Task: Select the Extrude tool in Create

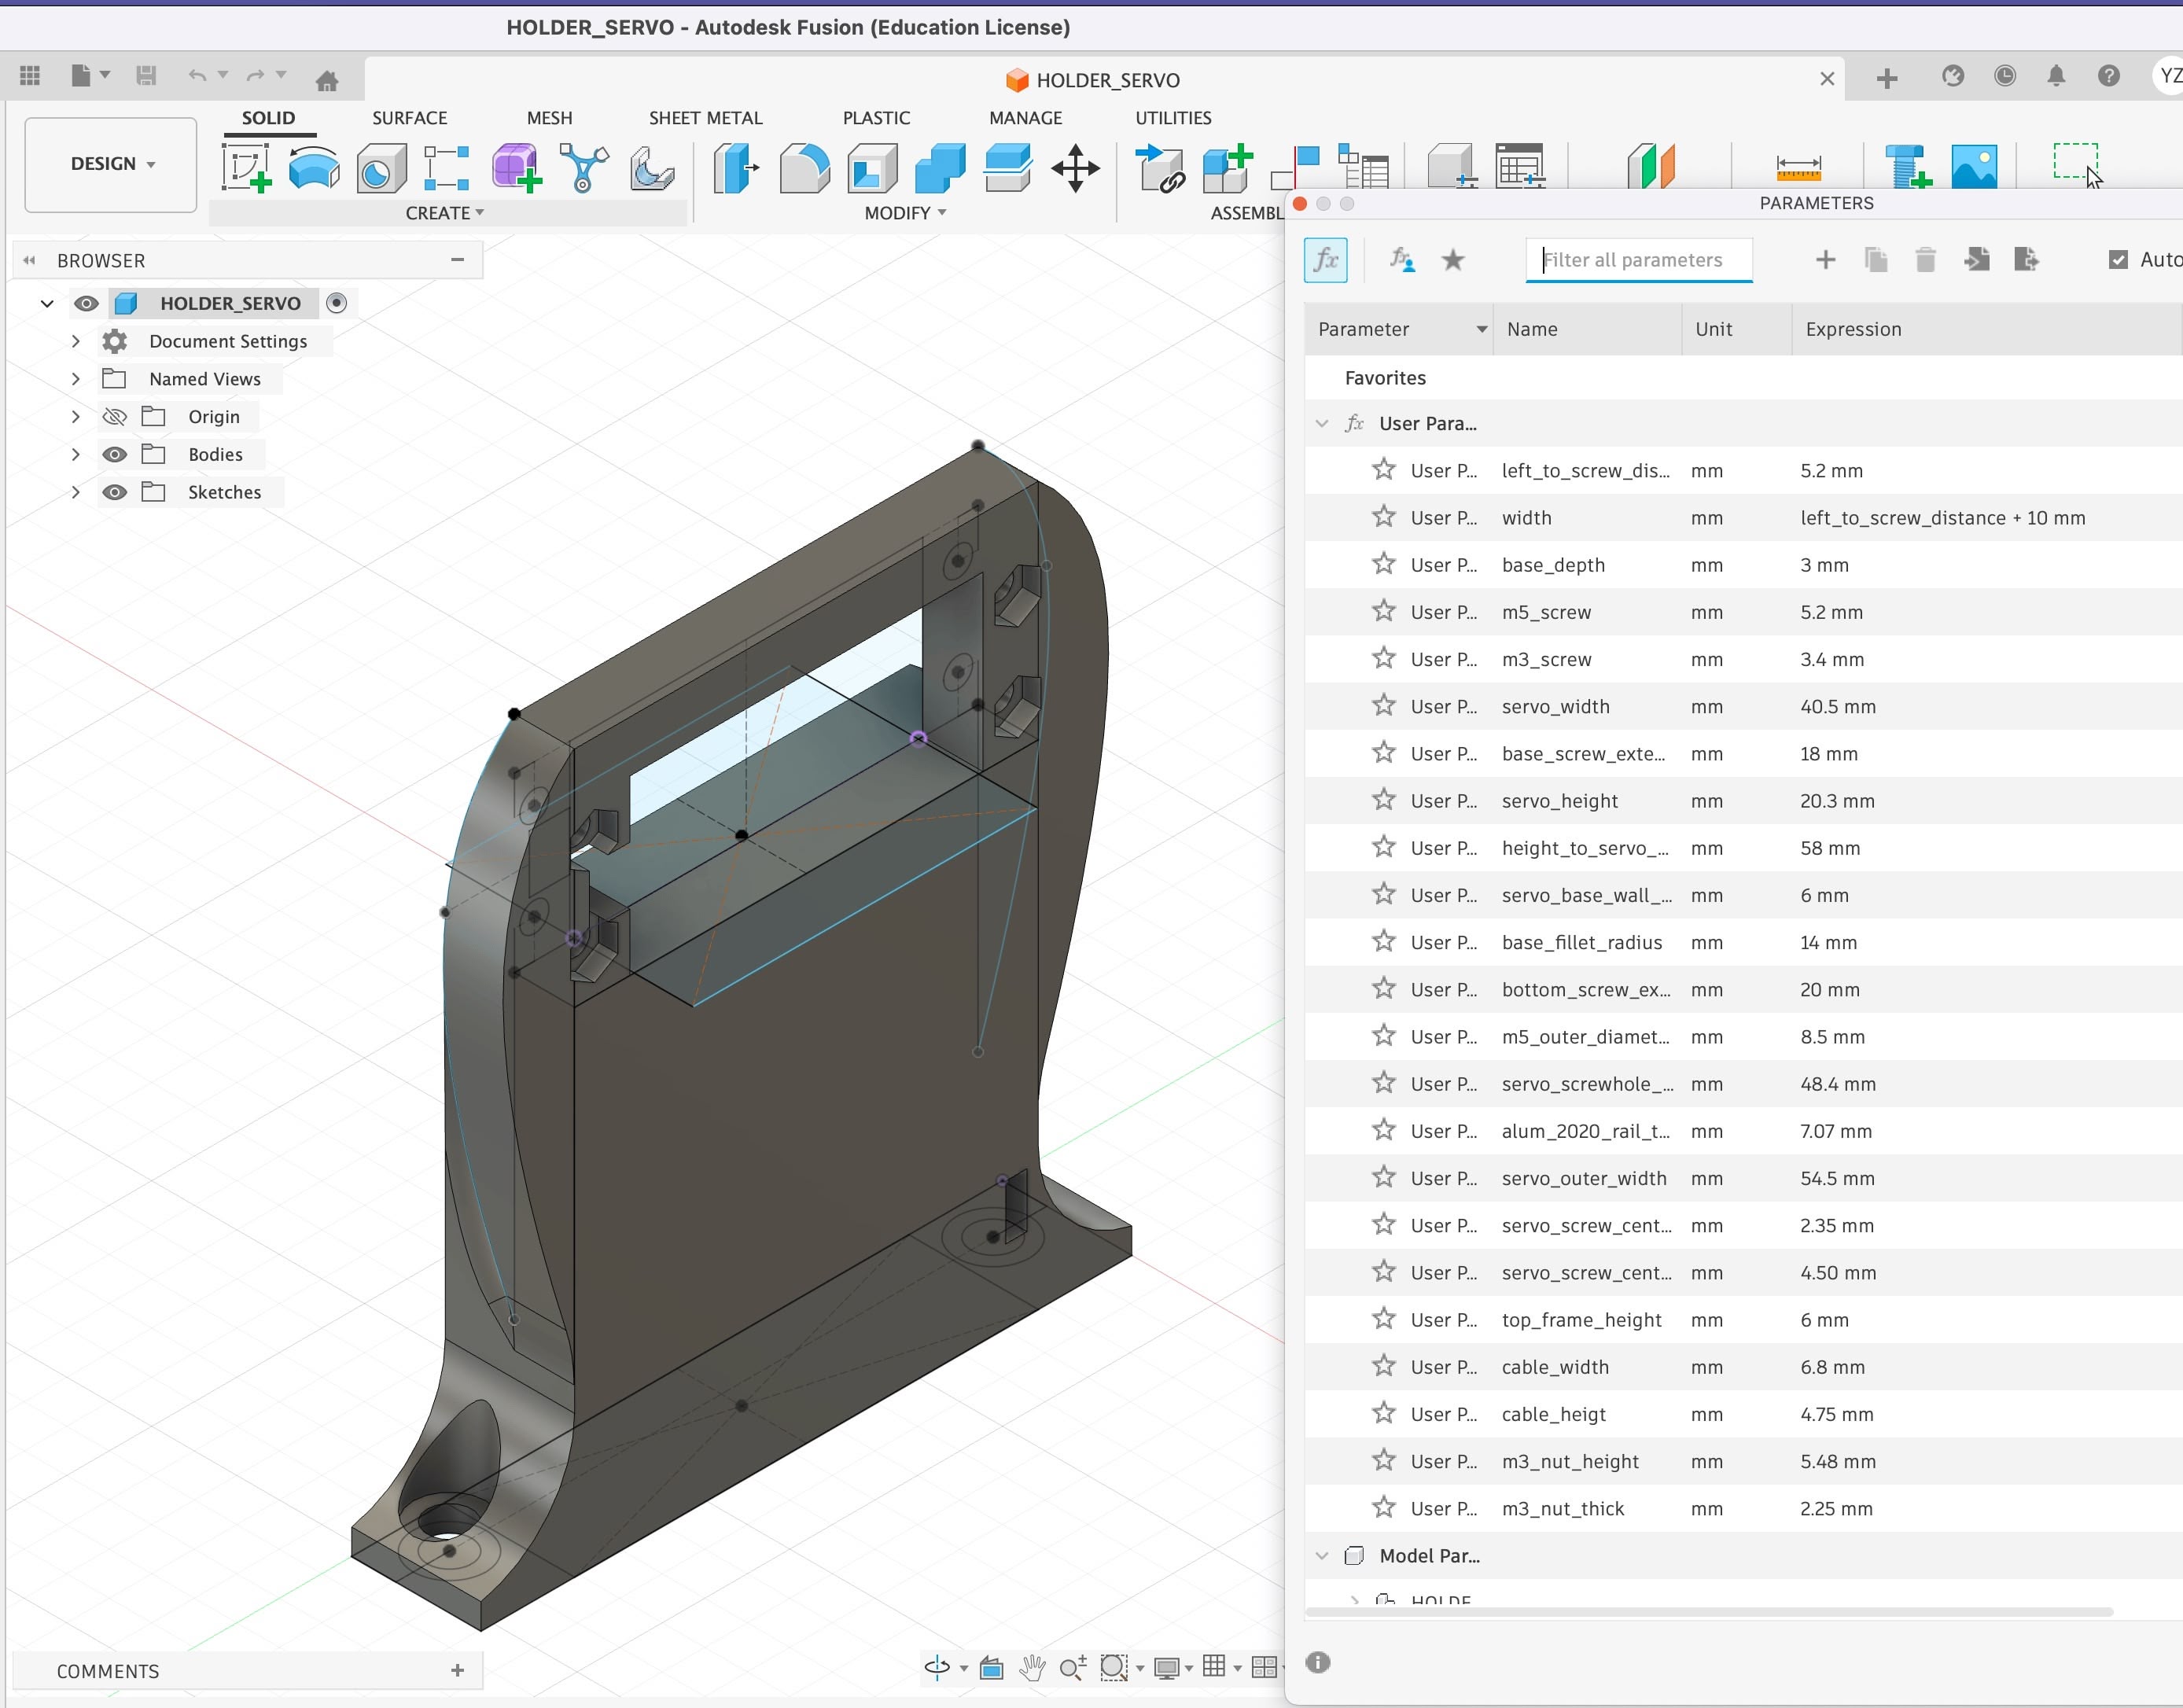Action: pyautogui.click(x=314, y=167)
